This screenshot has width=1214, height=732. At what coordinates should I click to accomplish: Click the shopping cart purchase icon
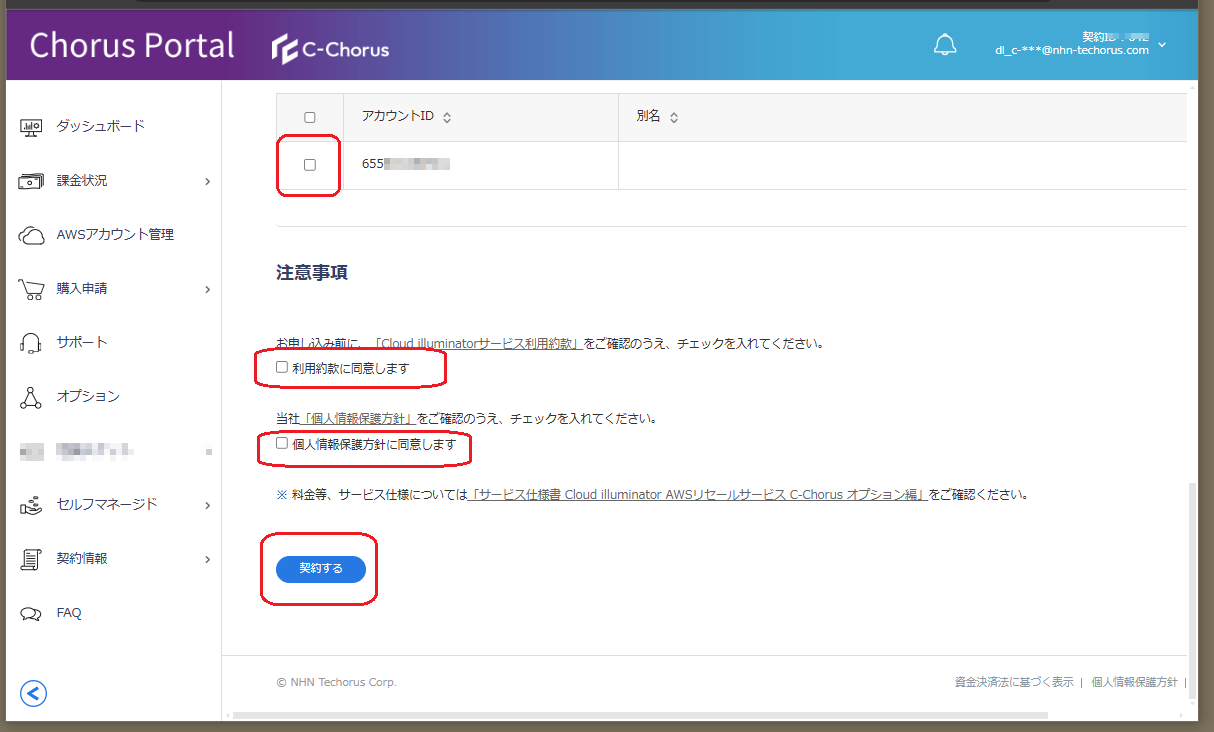(x=31, y=289)
